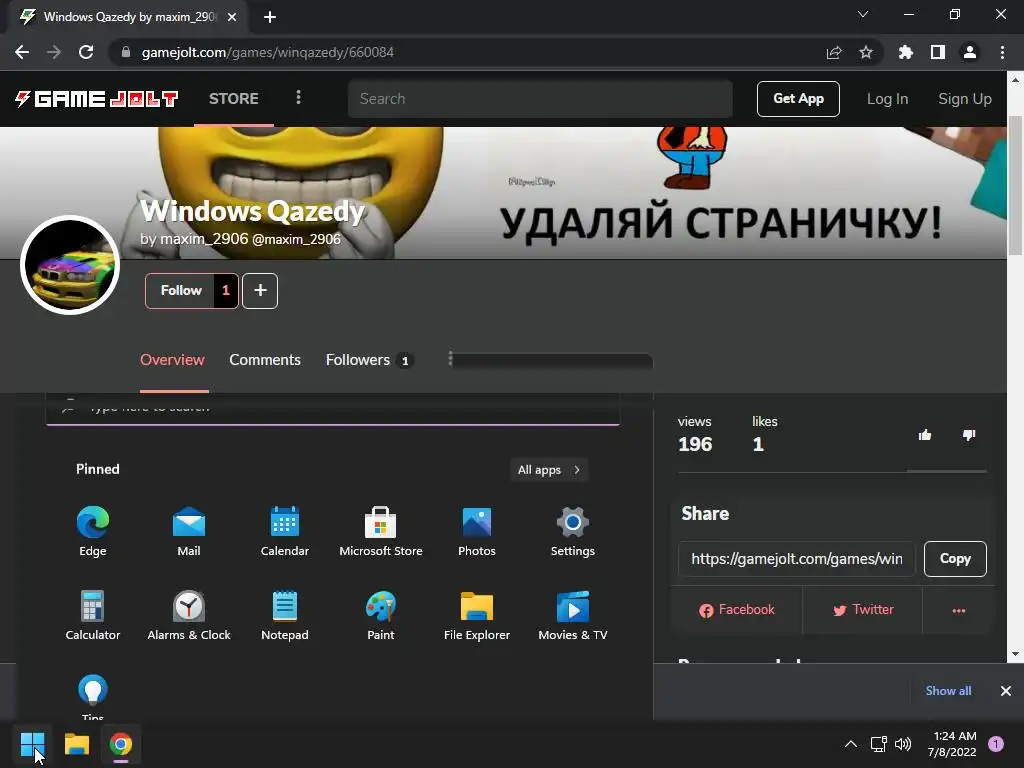Dislike the game with thumbs down
1024x768 pixels.
click(x=969, y=435)
